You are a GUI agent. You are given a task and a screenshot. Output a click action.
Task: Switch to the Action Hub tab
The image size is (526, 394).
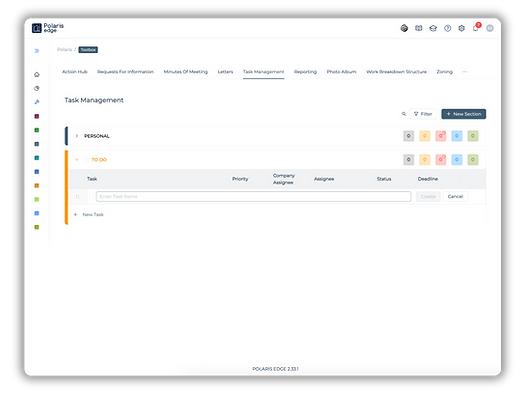75,72
